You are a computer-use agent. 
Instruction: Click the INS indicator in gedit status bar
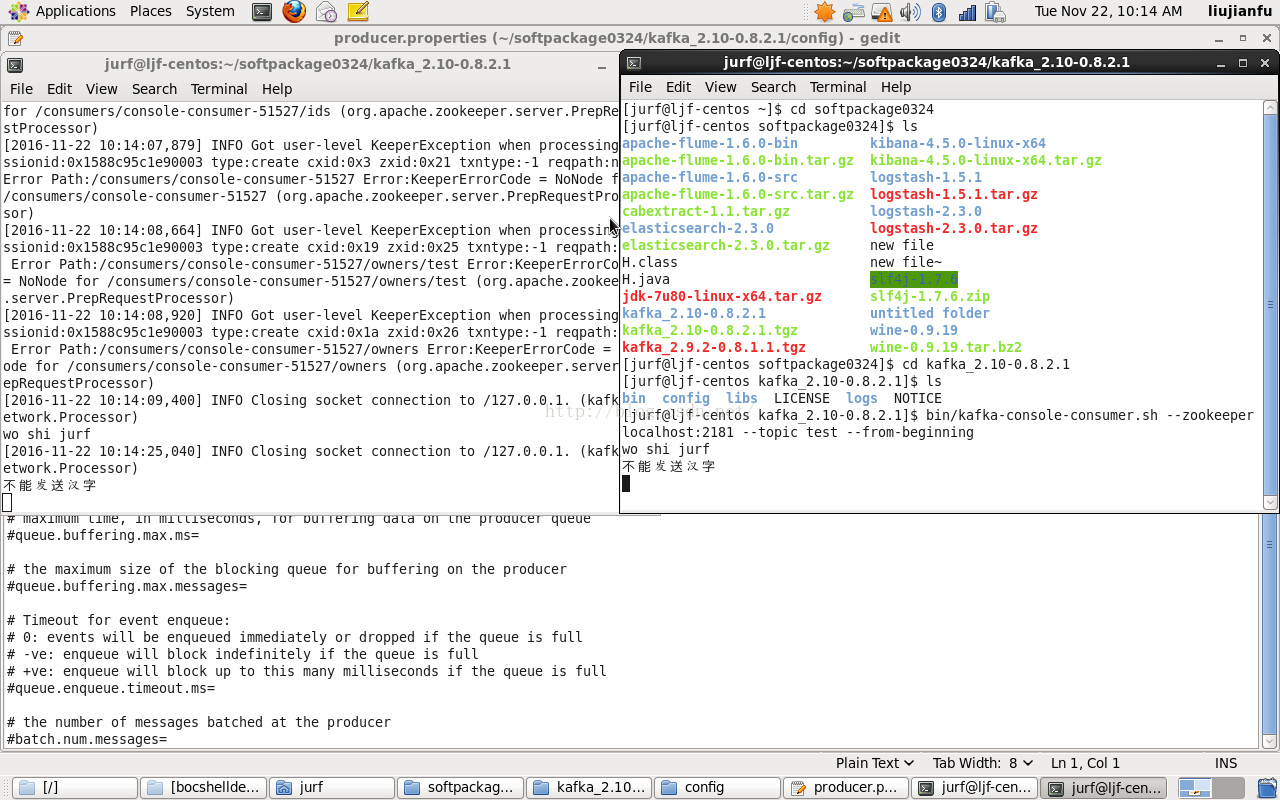pos(1226,763)
